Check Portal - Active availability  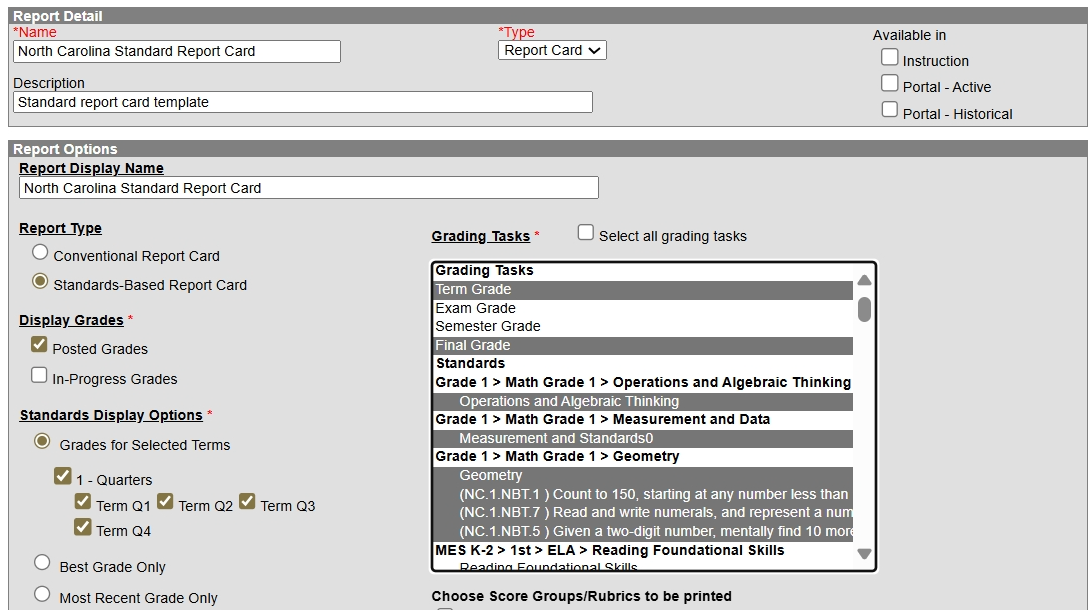point(890,83)
